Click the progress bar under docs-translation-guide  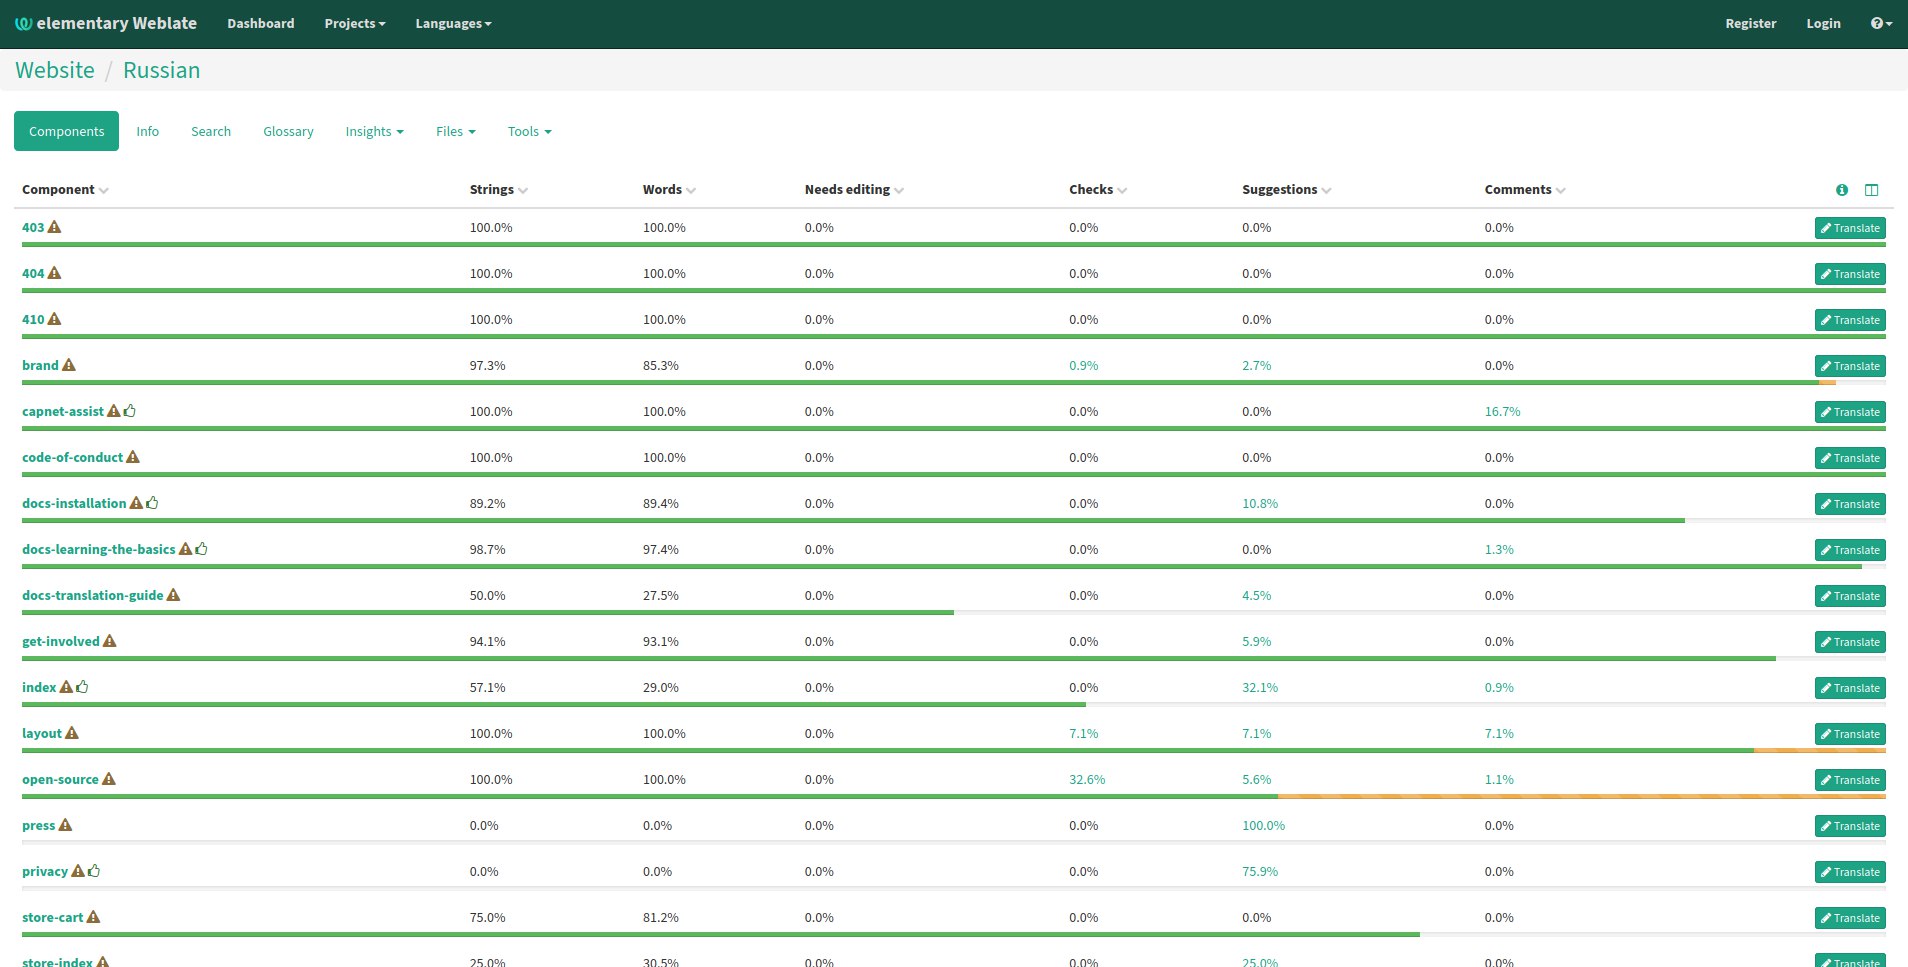954,612
